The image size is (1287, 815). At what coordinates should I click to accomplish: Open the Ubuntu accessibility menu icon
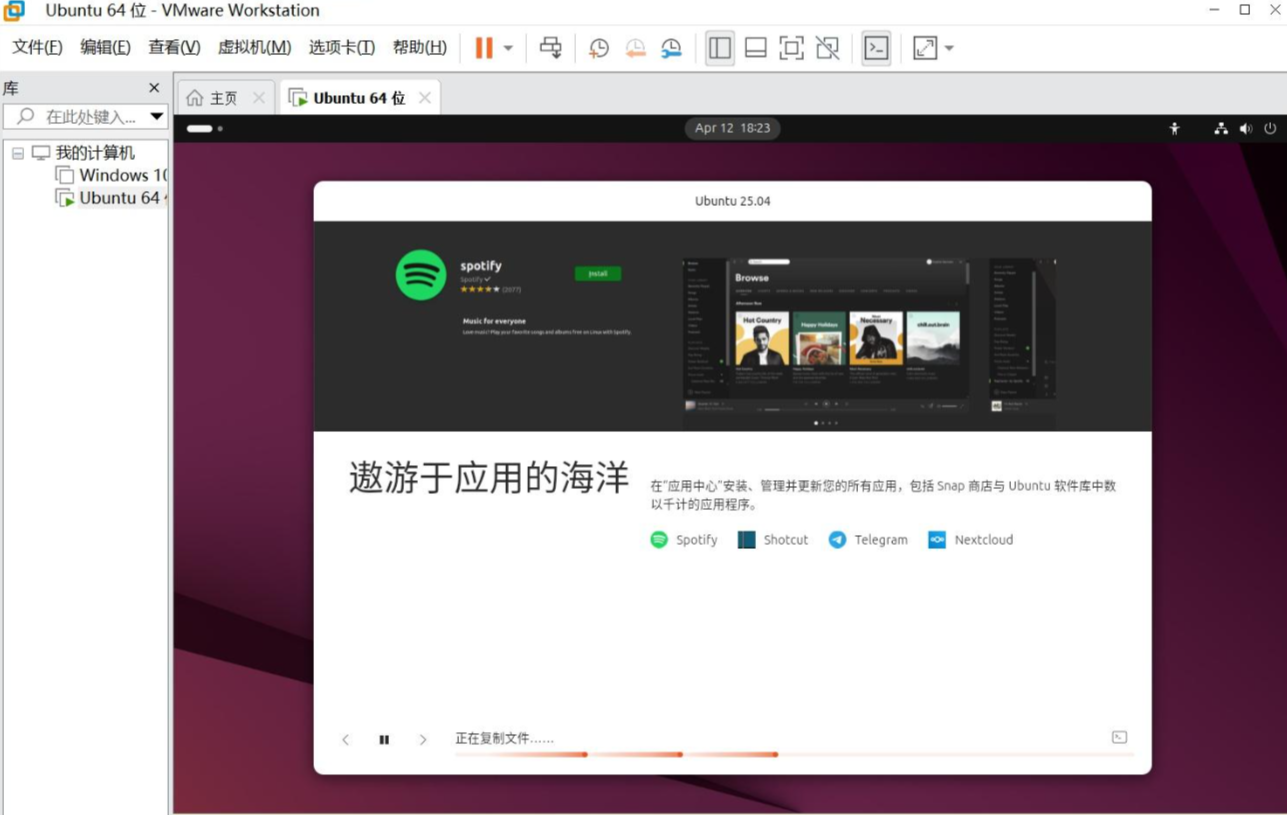(1175, 129)
